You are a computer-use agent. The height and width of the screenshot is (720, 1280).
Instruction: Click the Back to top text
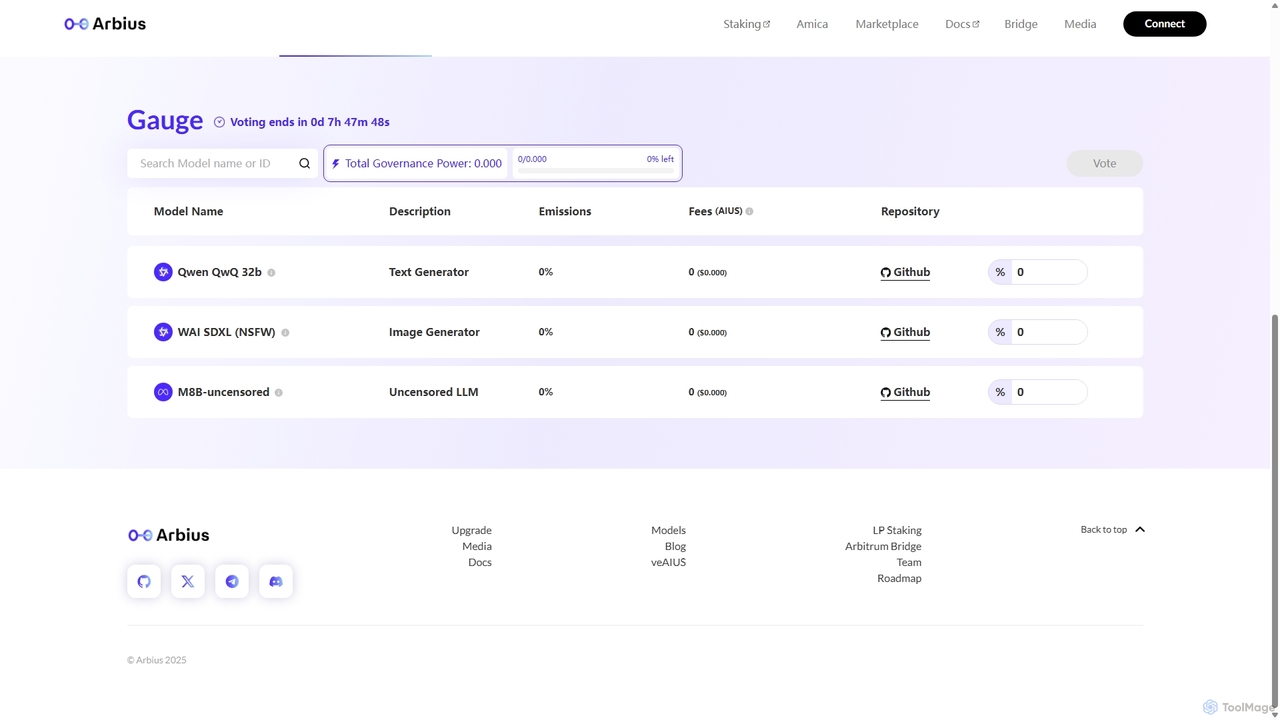[1103, 530]
